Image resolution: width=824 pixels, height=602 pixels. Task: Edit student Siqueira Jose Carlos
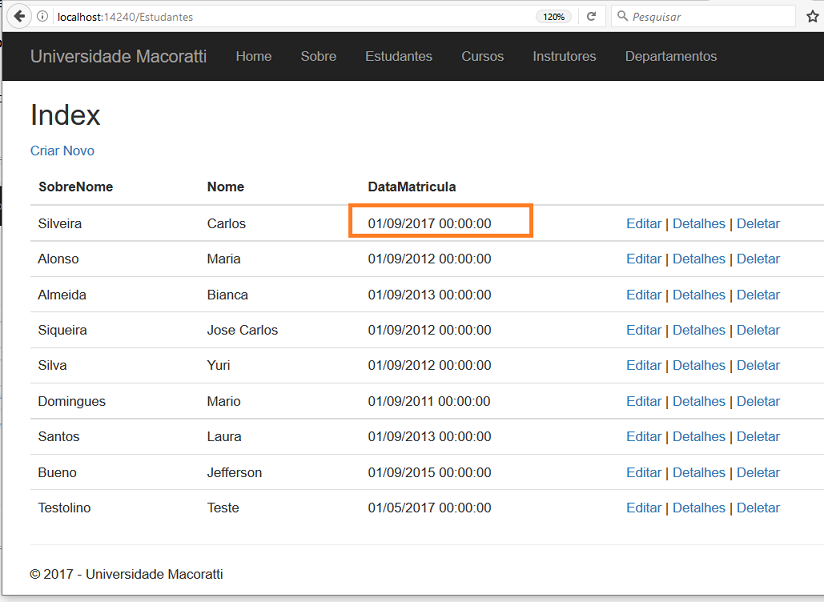point(644,330)
